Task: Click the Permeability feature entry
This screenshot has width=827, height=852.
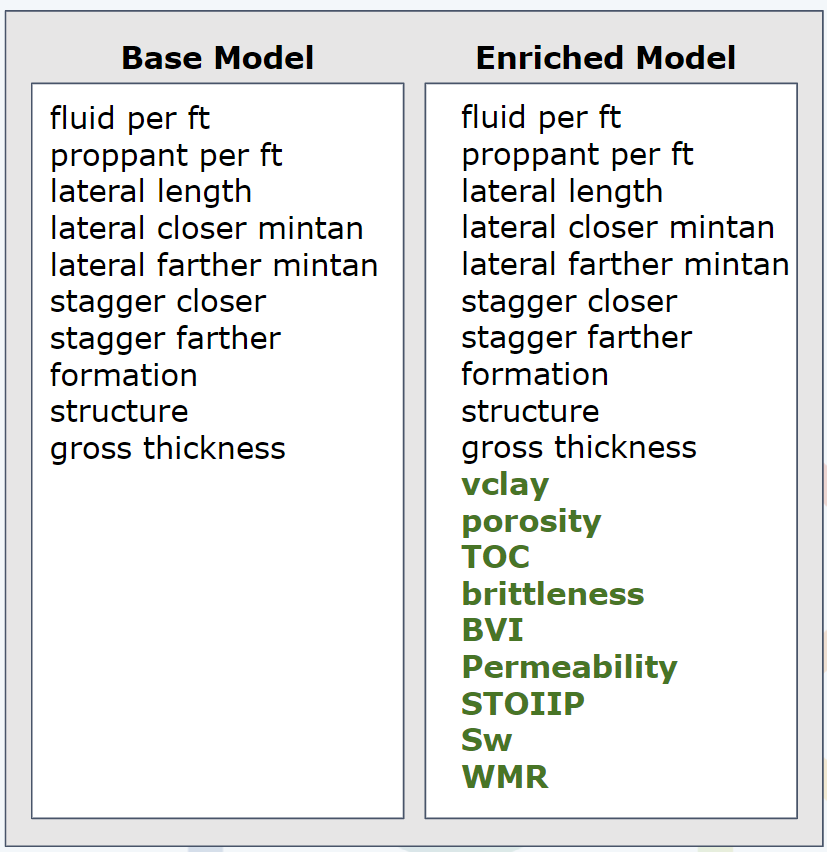Action: [569, 667]
